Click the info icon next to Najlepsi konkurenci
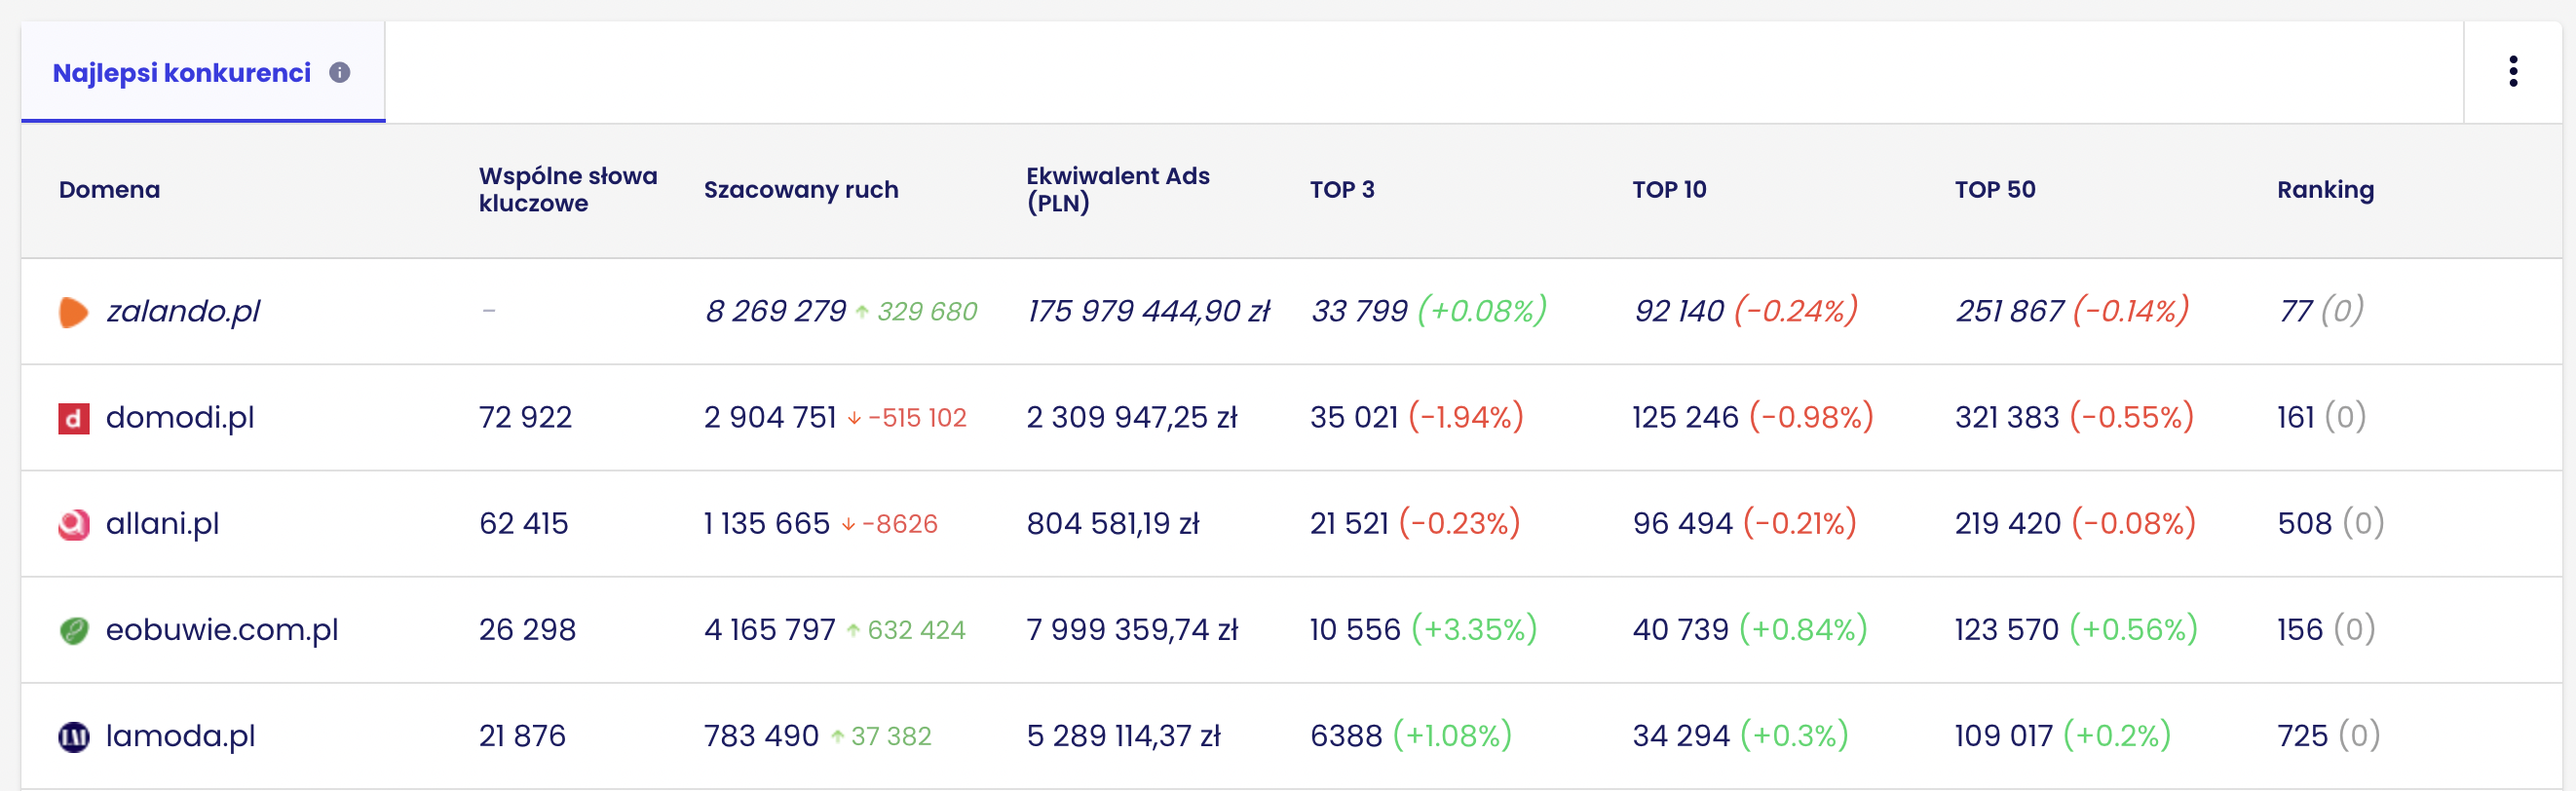Image resolution: width=2576 pixels, height=791 pixels. [x=340, y=73]
